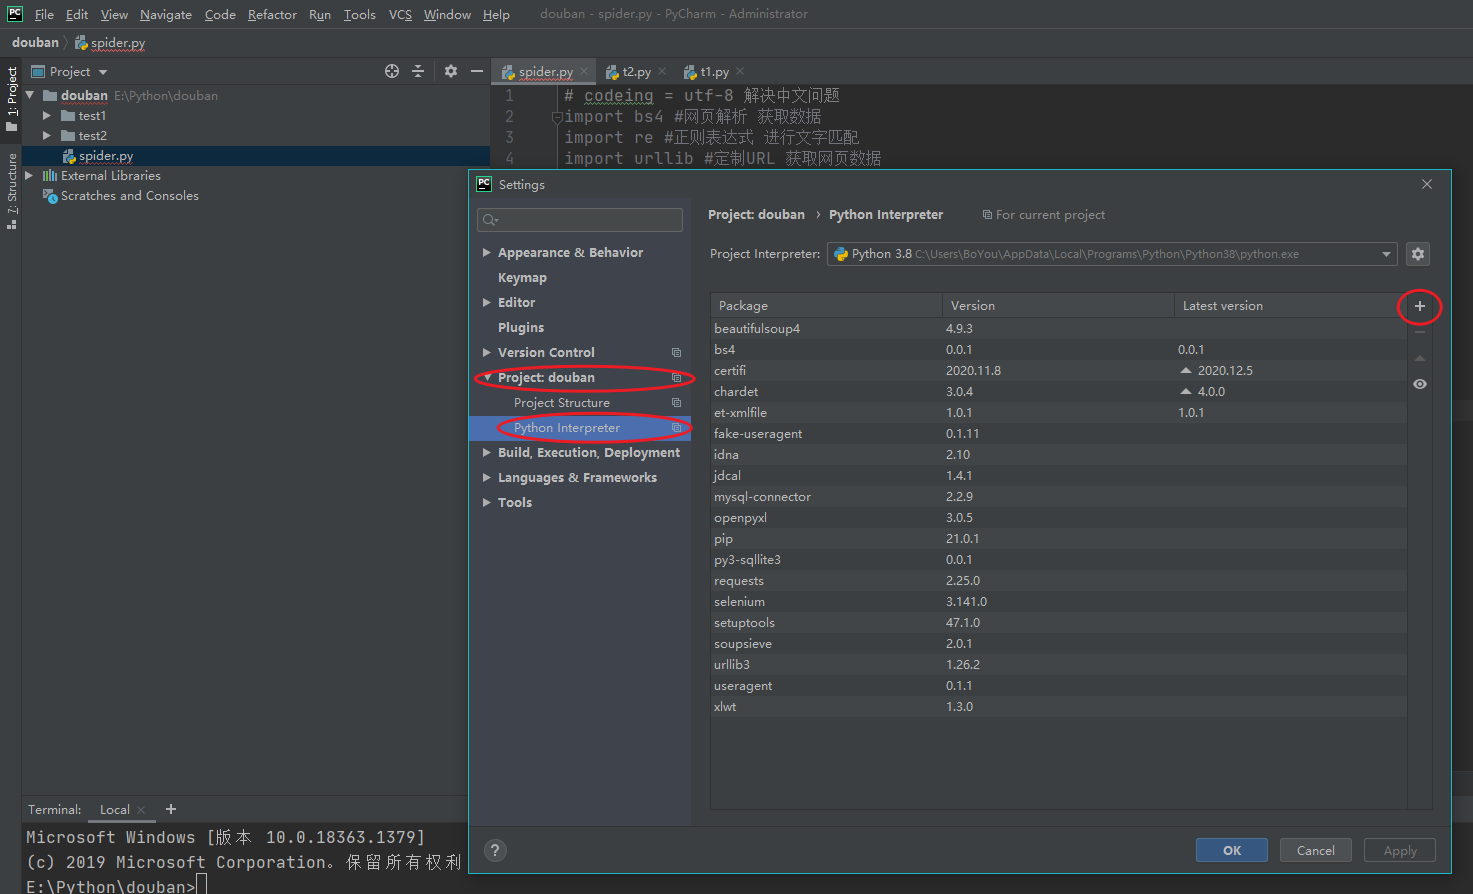Select the beautifulsoup4 package row
This screenshot has width=1473, height=894.
(x=1058, y=329)
